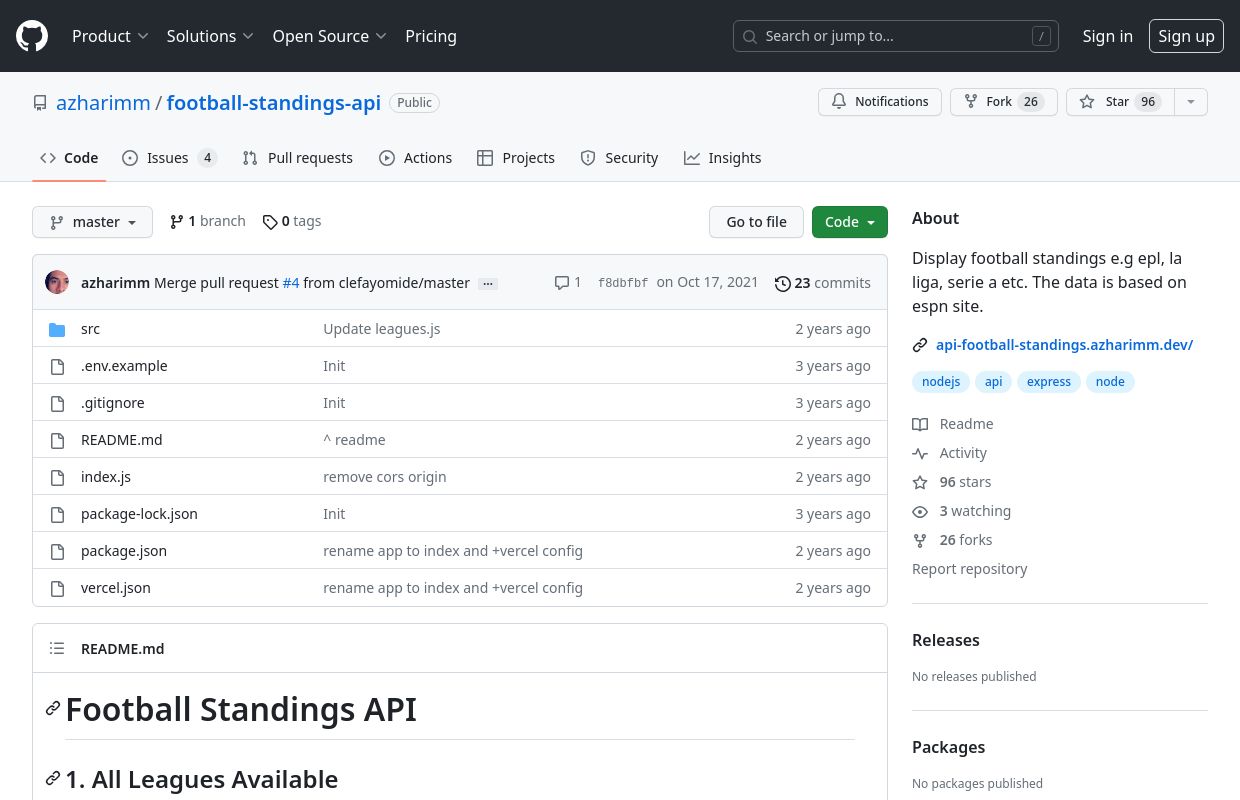Click Sign in link

tap(1107, 36)
